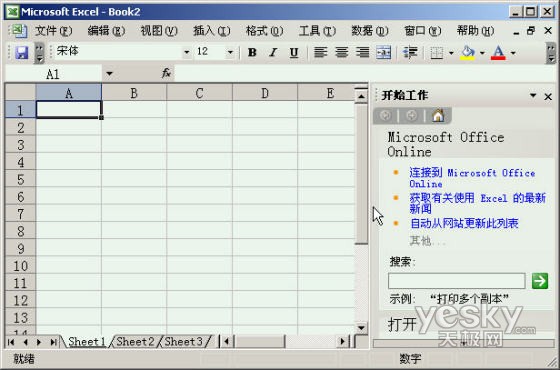The height and width of the screenshot is (370, 560).
Task: Open font size dropdown showing 12
Action: pyautogui.click(x=230, y=52)
